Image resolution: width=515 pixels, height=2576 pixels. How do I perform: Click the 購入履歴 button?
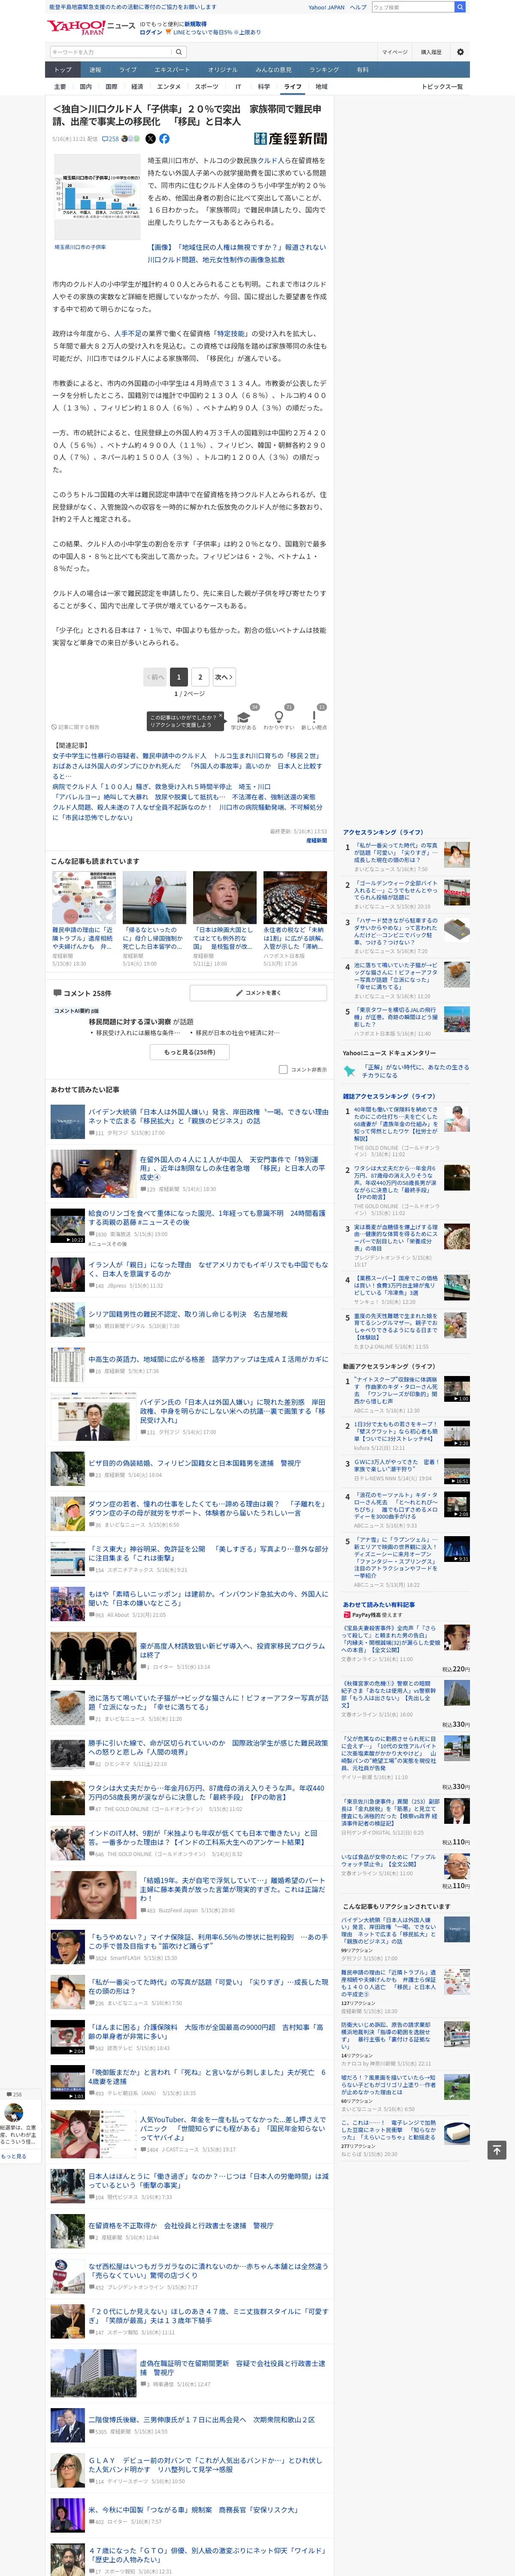(x=430, y=52)
